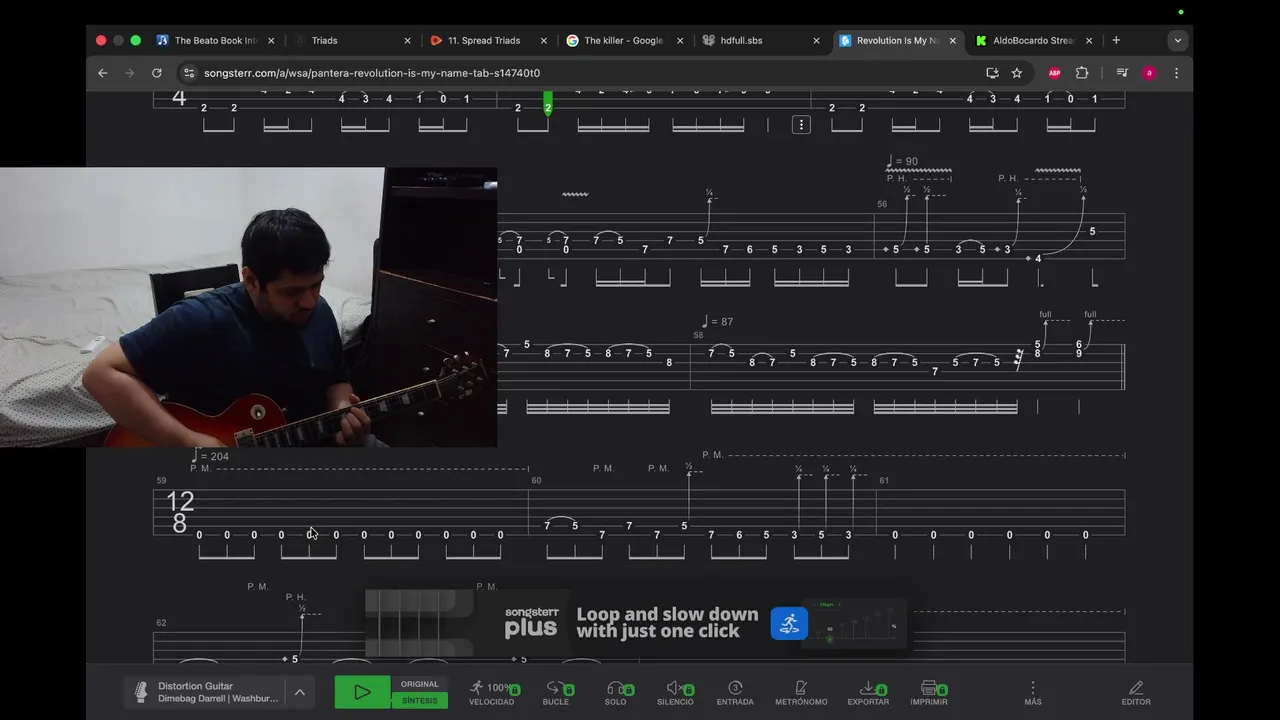Click the Songsterr Plus loop banner

636,624
